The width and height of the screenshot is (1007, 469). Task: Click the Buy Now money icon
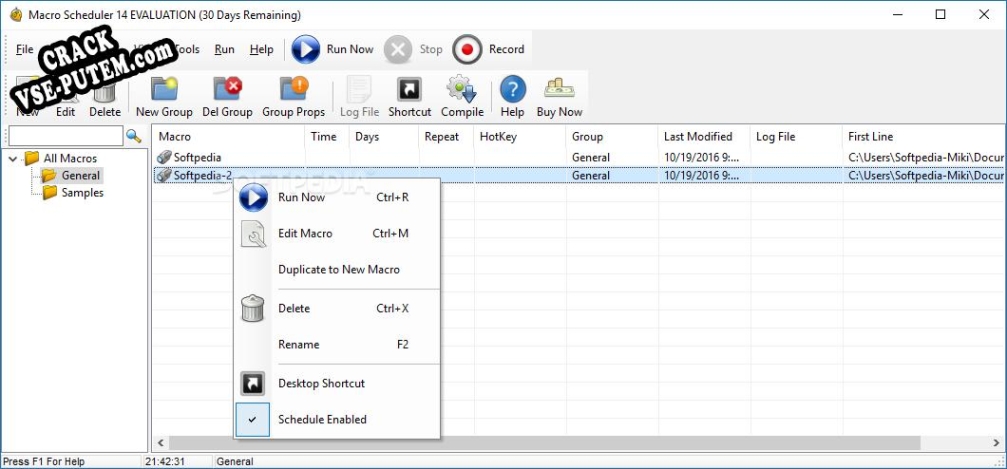pyautogui.click(x=559, y=88)
